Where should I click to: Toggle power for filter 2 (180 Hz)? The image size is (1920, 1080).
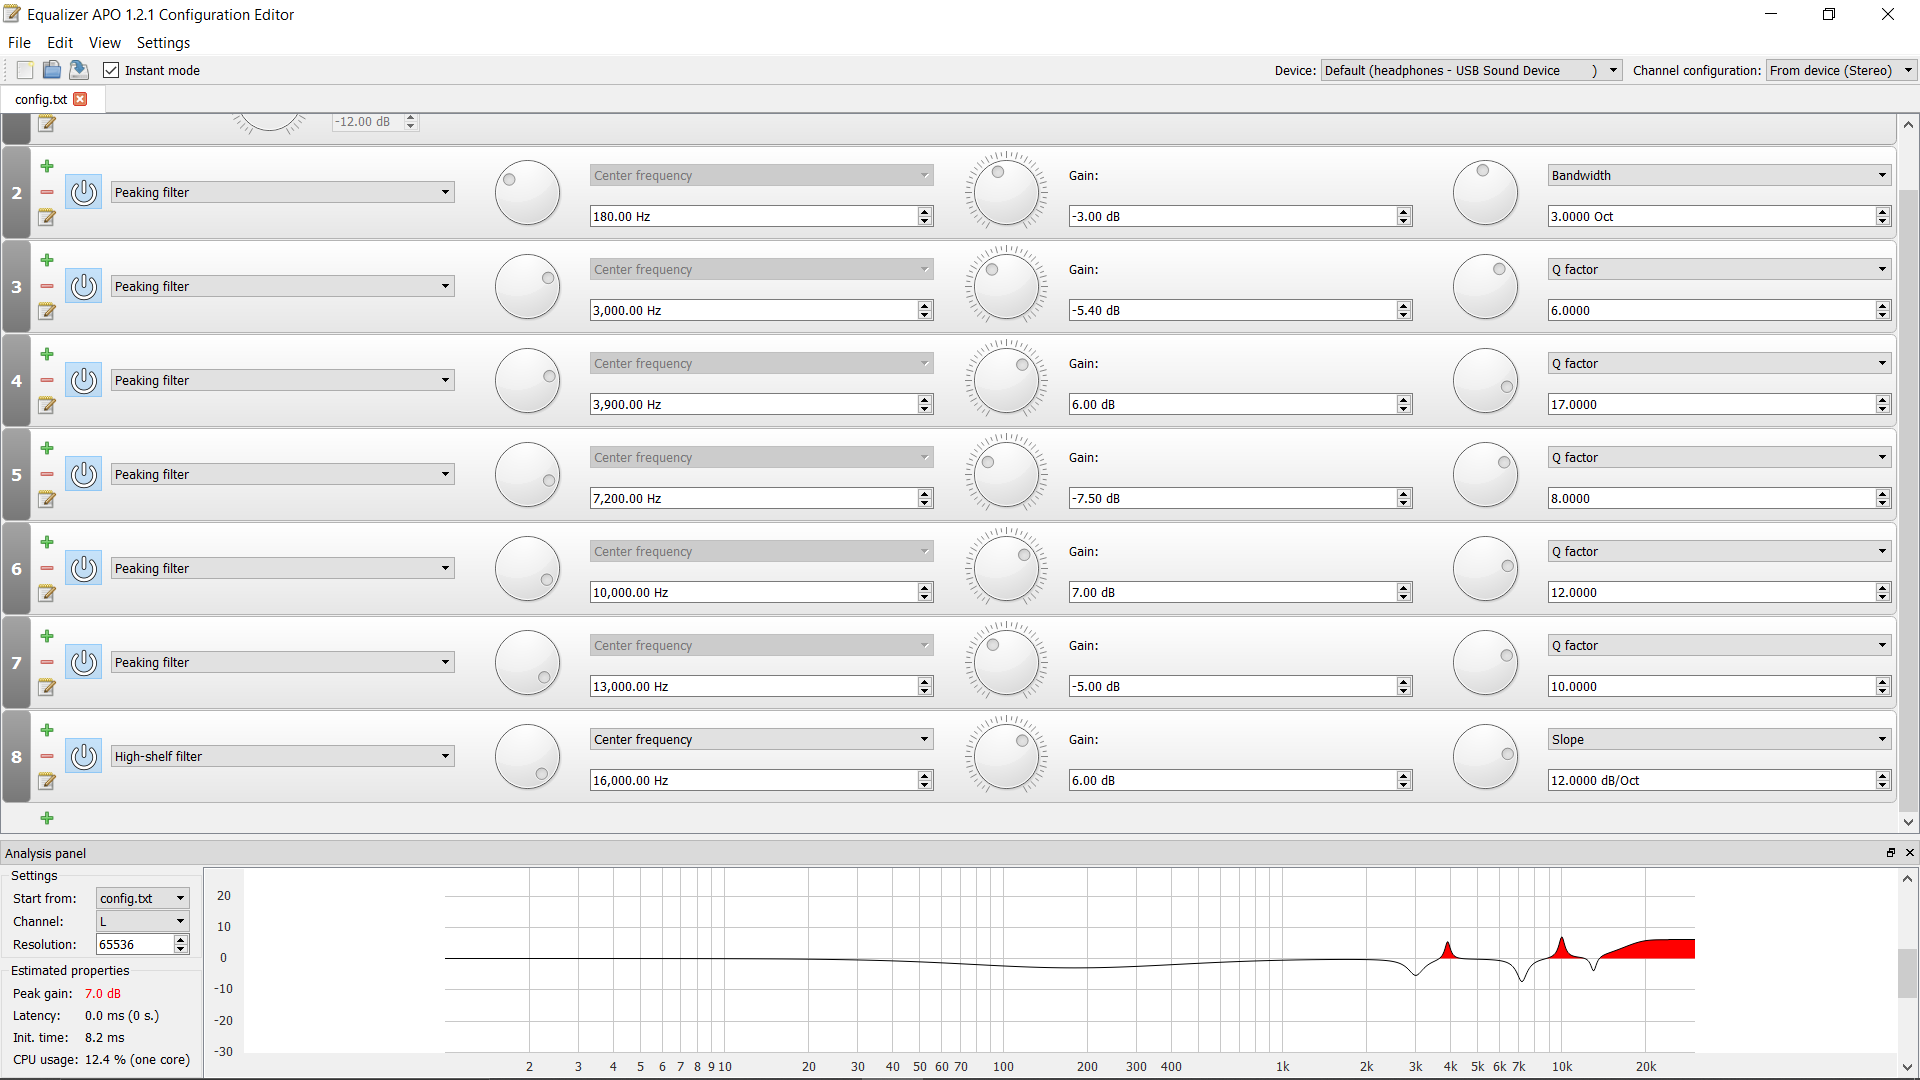84,192
